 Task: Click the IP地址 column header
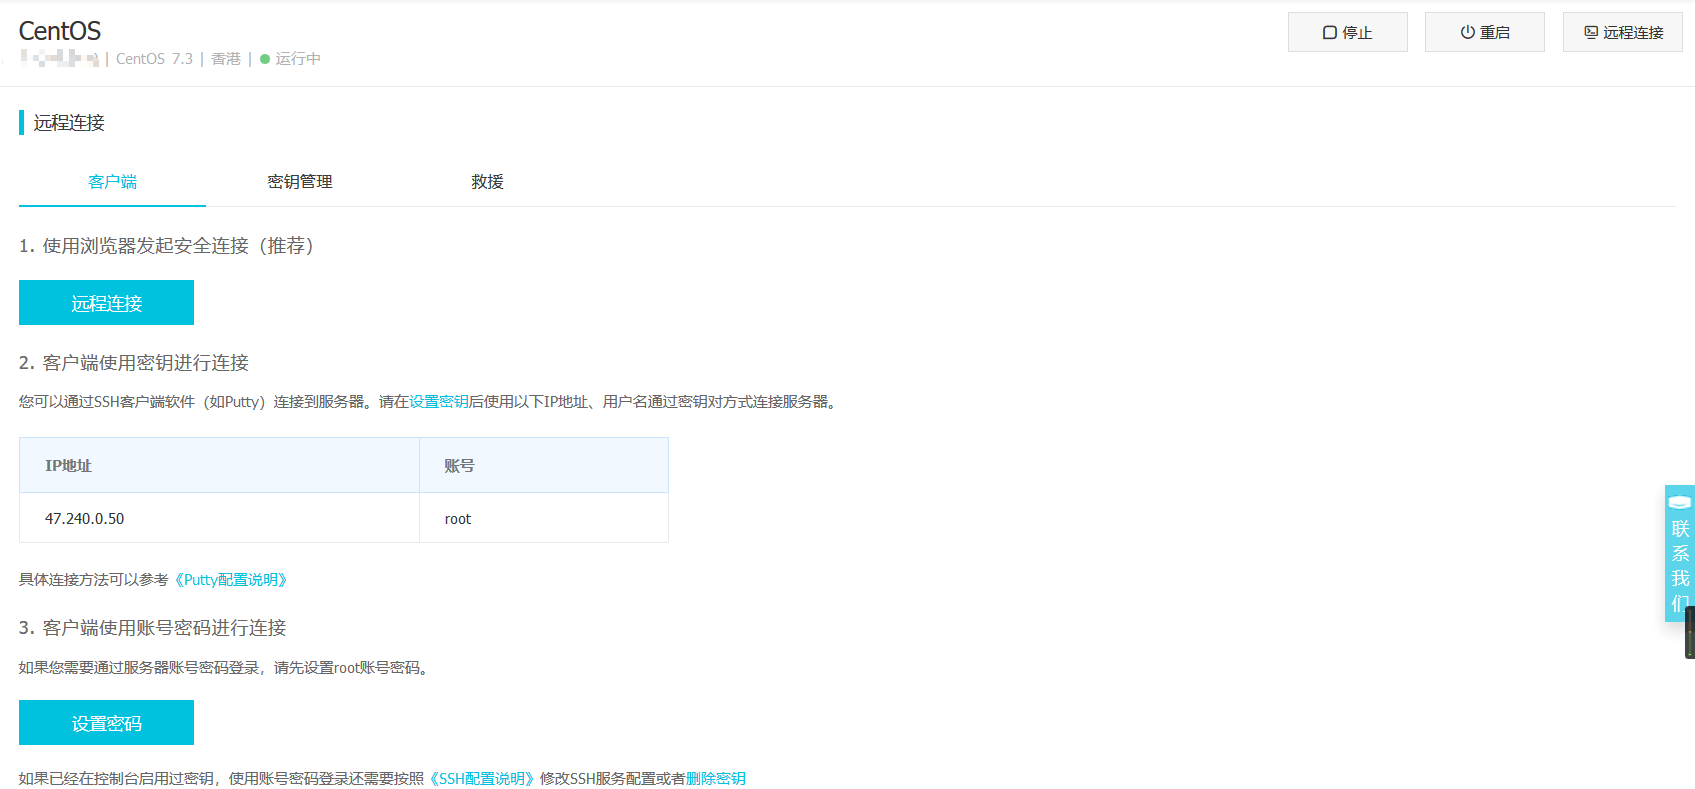[x=68, y=466]
